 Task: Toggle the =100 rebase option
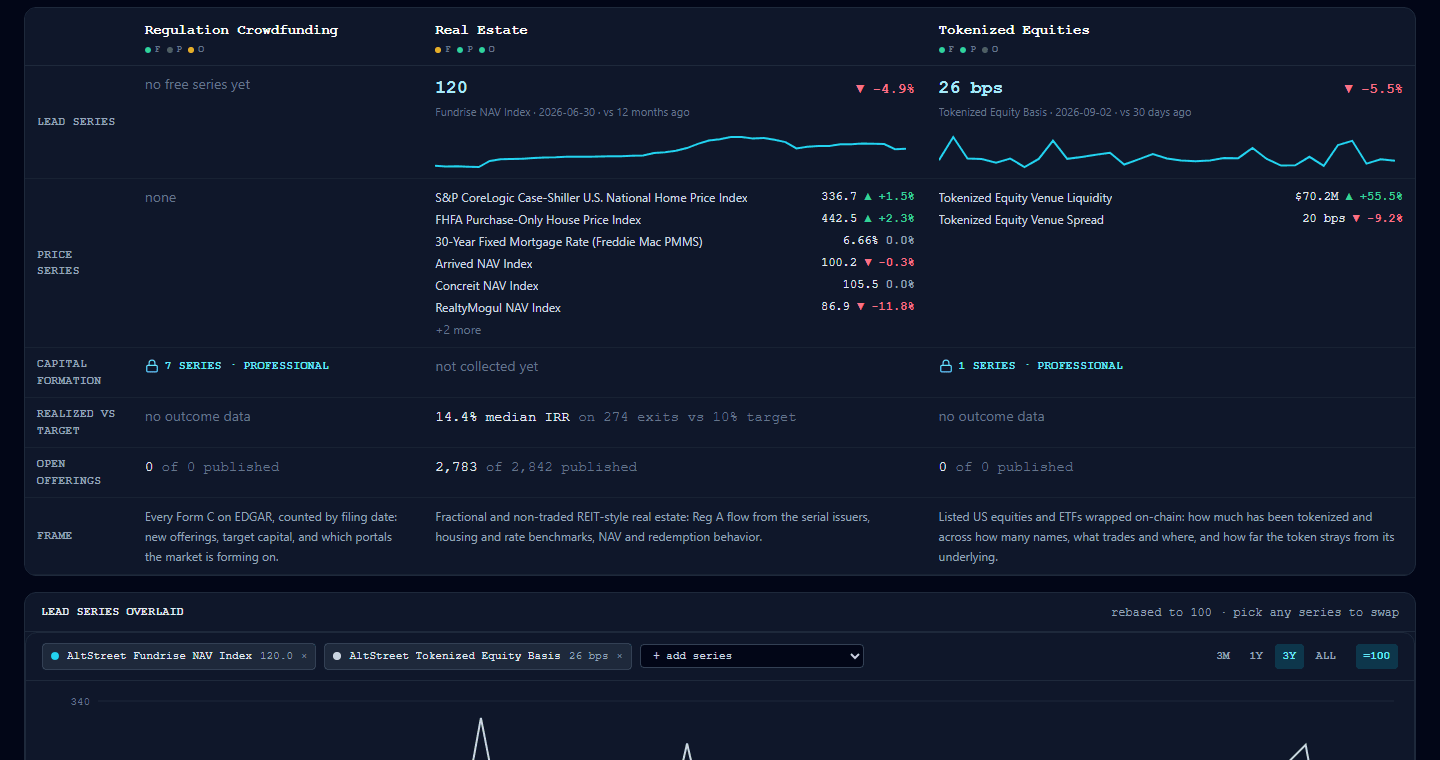point(1377,656)
